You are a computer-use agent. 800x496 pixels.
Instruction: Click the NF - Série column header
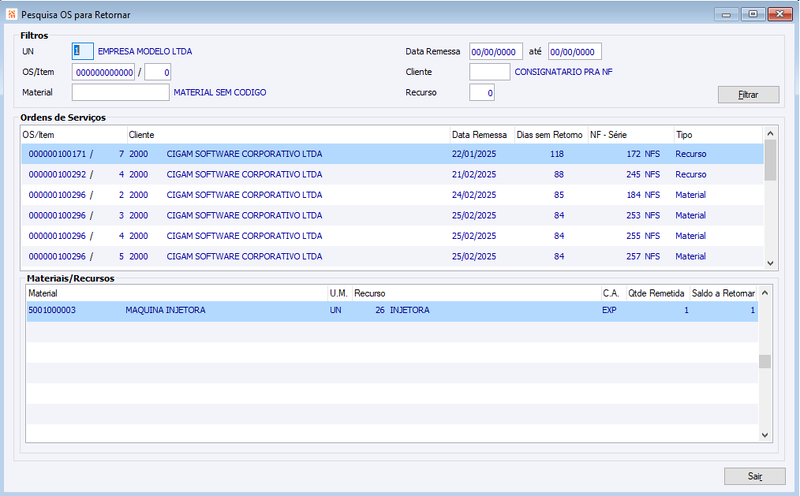[631, 135]
